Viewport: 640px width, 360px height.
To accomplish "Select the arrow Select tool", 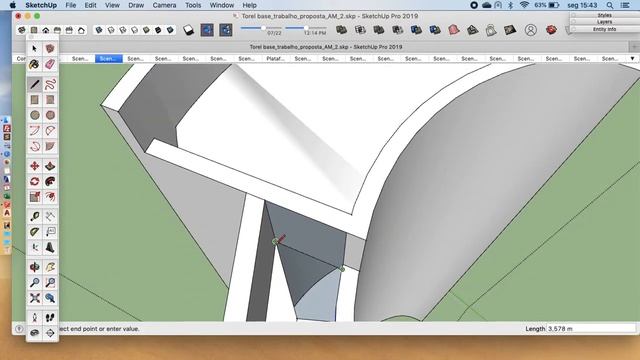I will click(x=35, y=49).
